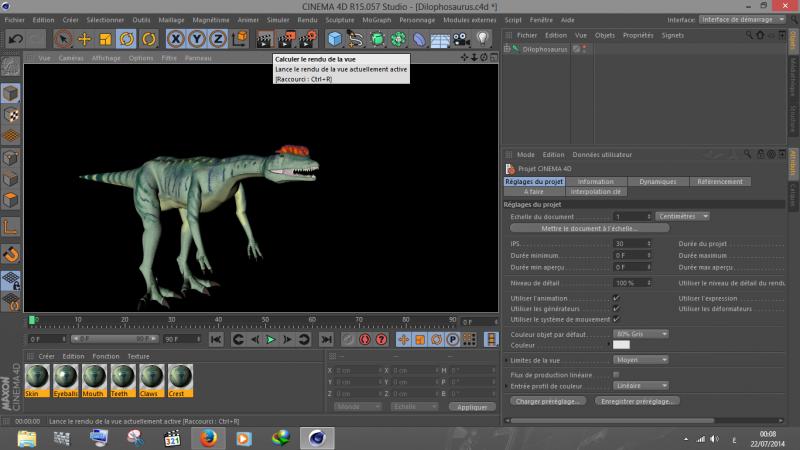Open the render settings clapper icon
Image resolution: width=800 pixels, height=450 pixels.
(x=308, y=39)
